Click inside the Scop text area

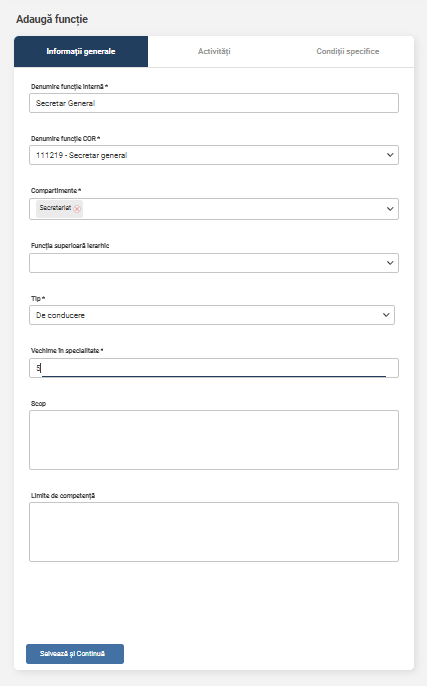214,440
